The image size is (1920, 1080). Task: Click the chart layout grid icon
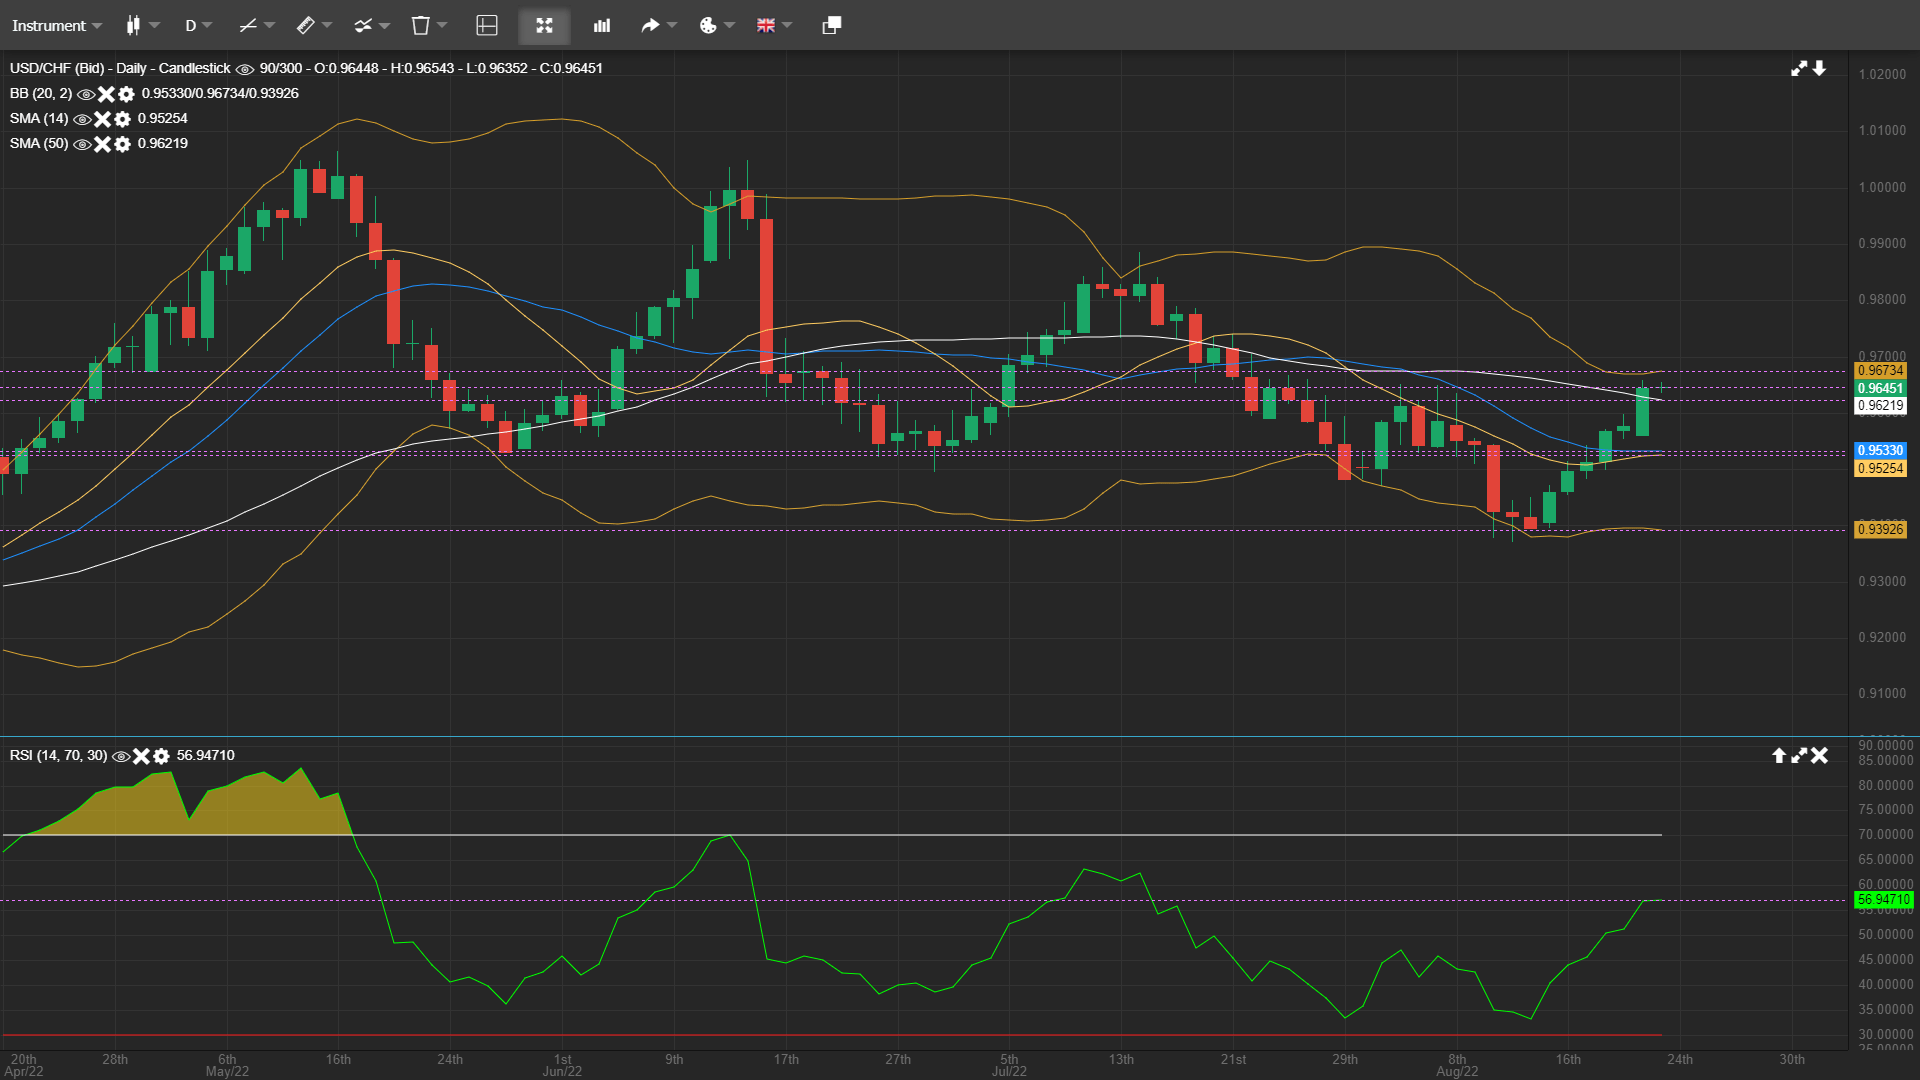[487, 25]
